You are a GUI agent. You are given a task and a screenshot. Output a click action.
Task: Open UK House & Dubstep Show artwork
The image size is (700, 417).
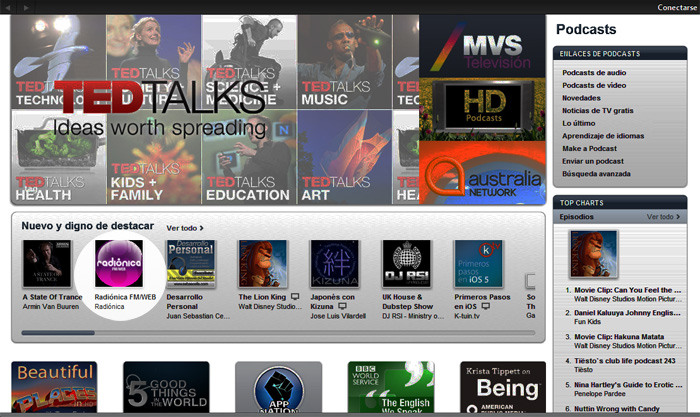[406, 264]
